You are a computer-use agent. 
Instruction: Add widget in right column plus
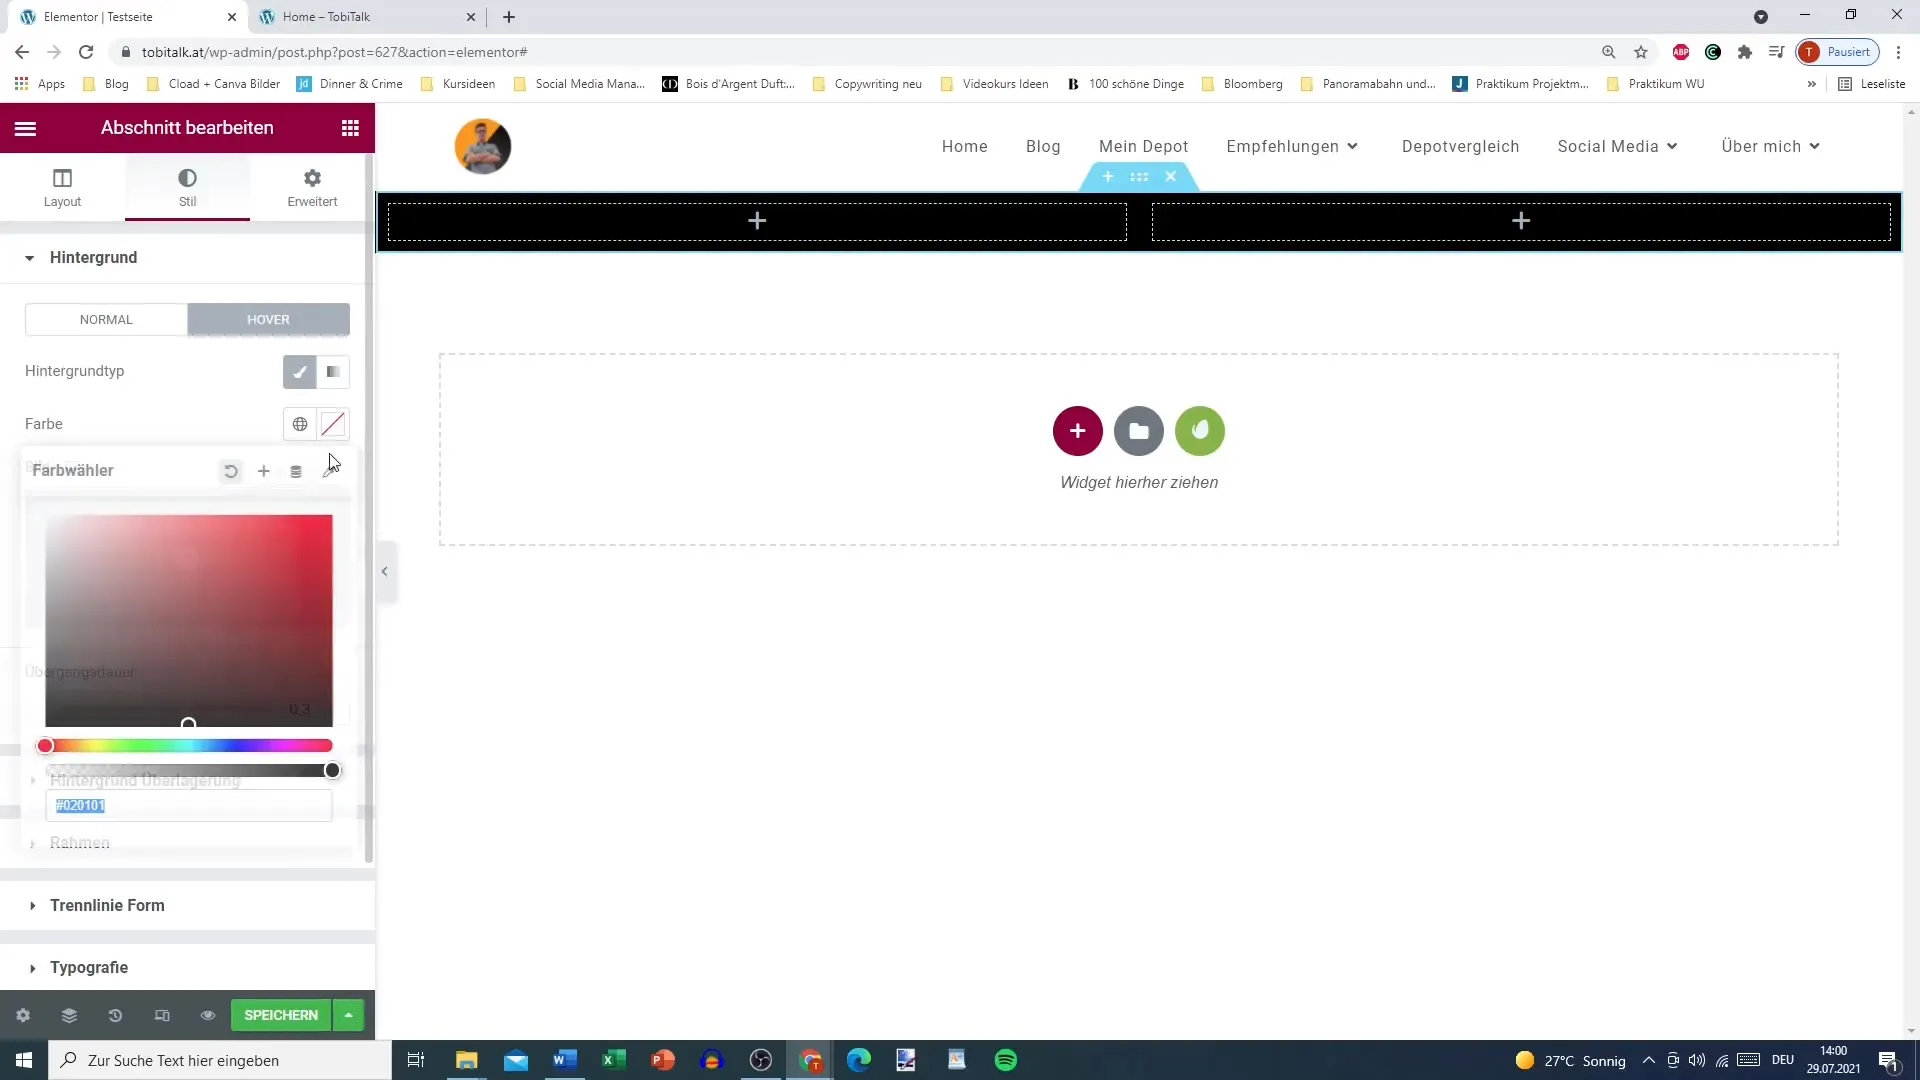pos(1521,221)
